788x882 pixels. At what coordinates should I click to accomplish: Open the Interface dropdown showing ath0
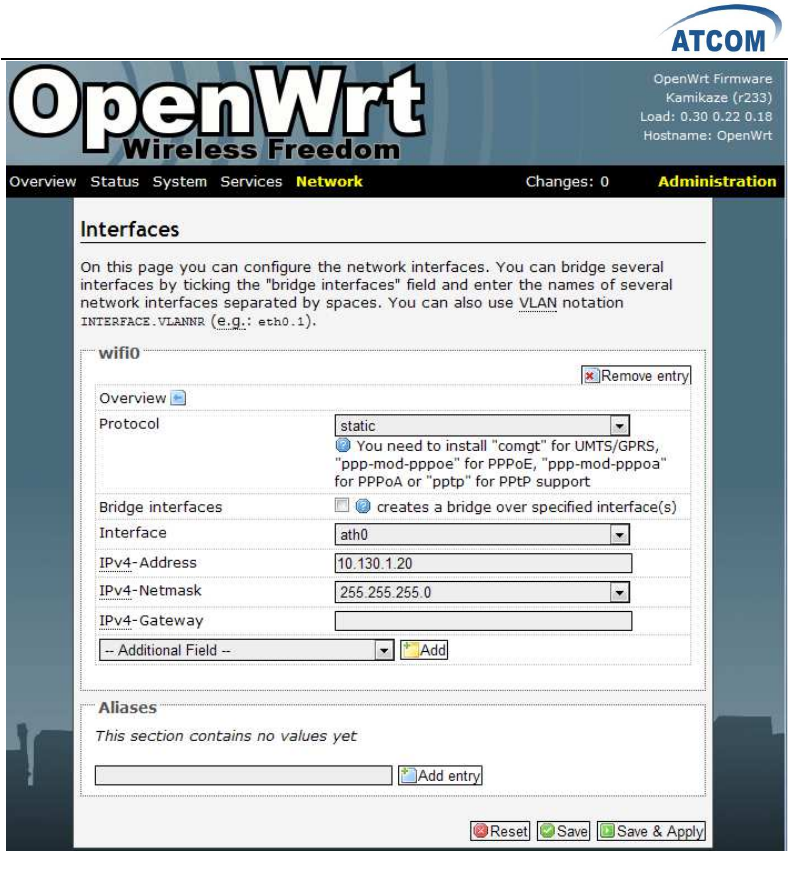click(482, 534)
